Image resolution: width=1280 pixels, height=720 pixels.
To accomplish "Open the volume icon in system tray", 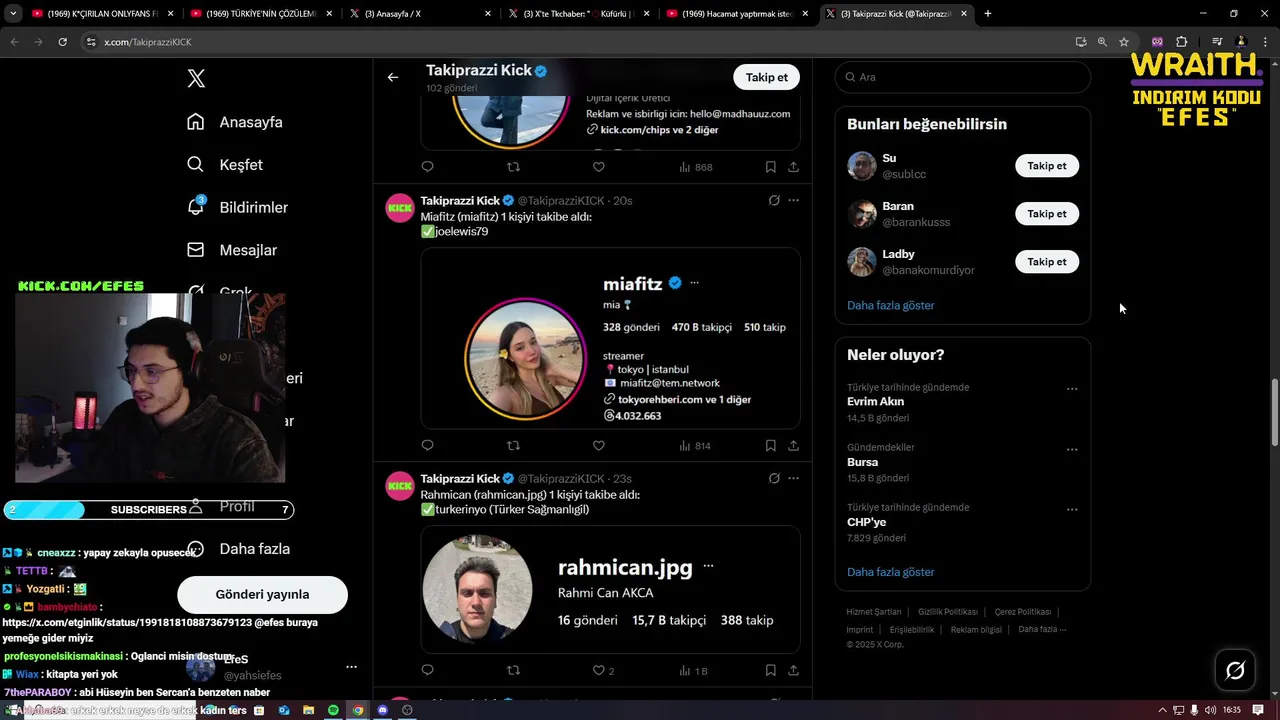I will click(x=1210, y=710).
